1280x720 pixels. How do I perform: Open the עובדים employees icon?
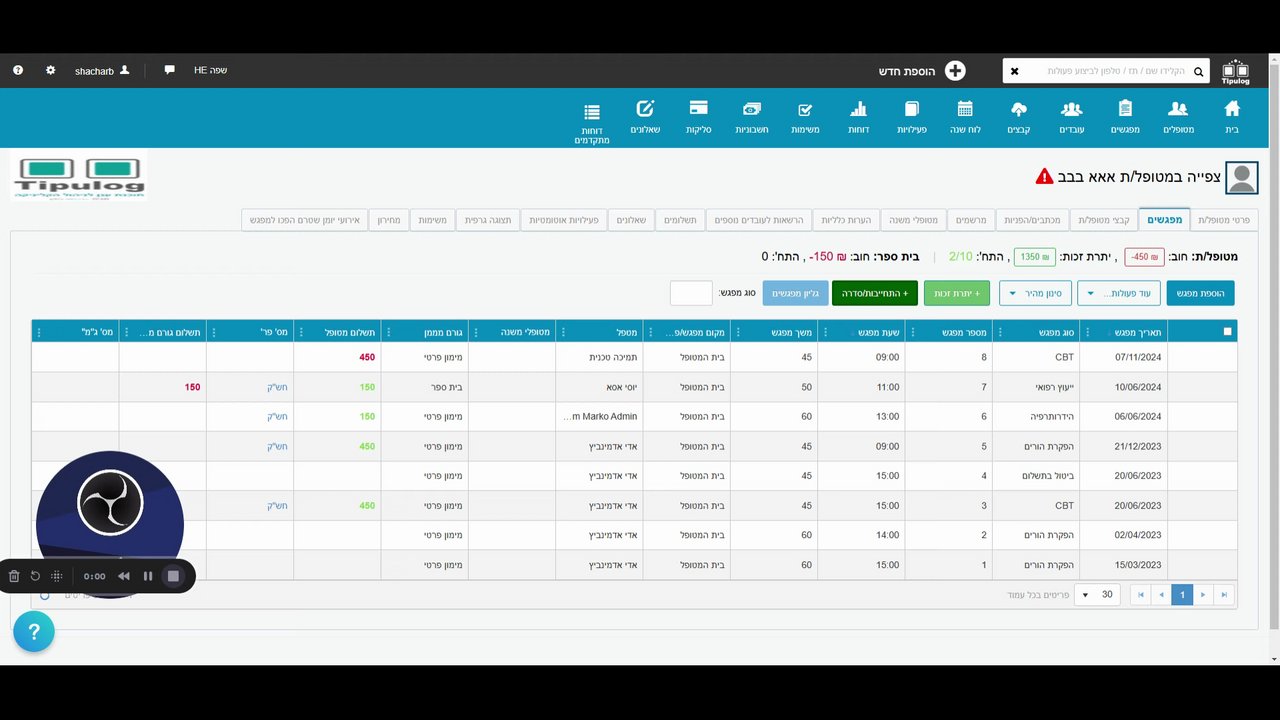1072,109
